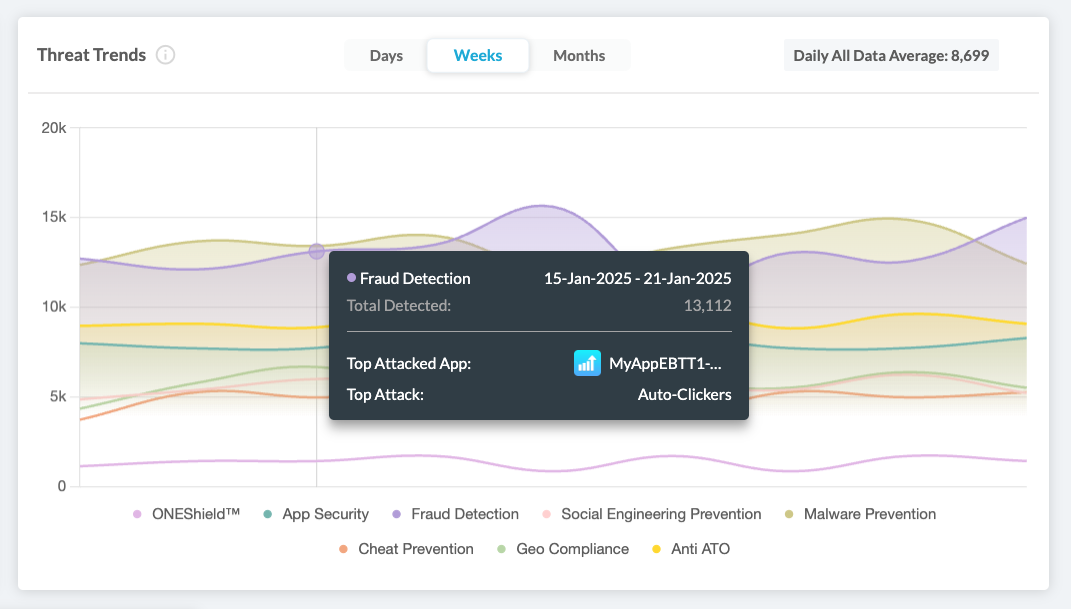This screenshot has width=1071, height=609.
Task: Toggle the ONEShield™ legend series
Action: click(196, 514)
